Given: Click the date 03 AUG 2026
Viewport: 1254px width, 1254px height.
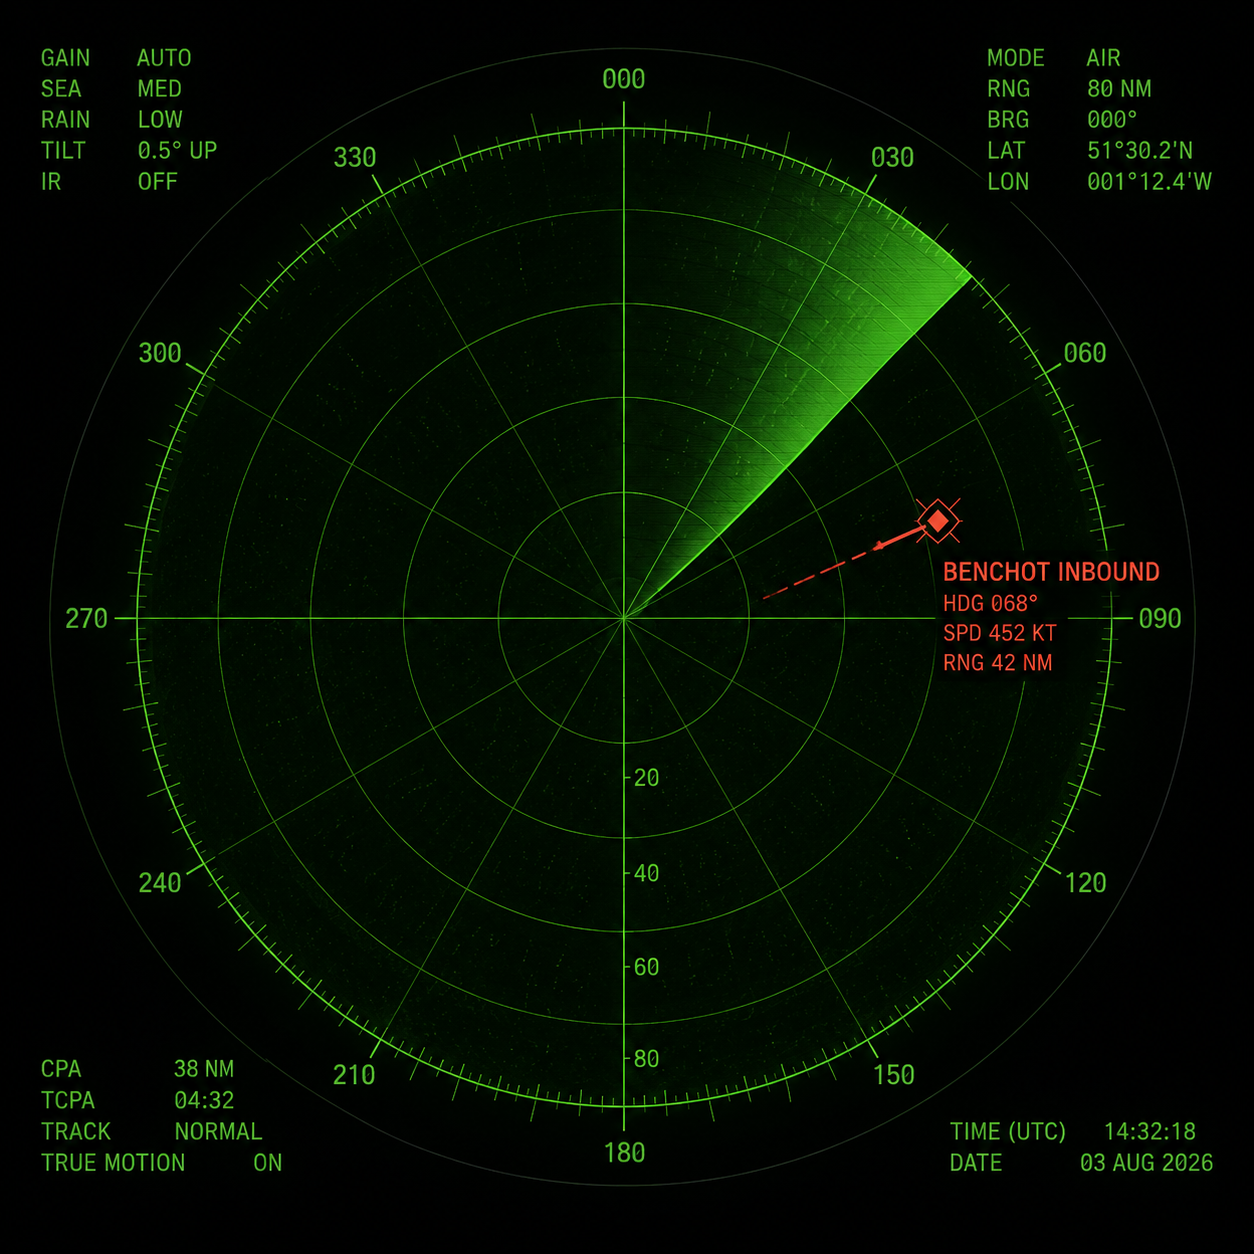Looking at the screenshot, I should click(x=1146, y=1163).
